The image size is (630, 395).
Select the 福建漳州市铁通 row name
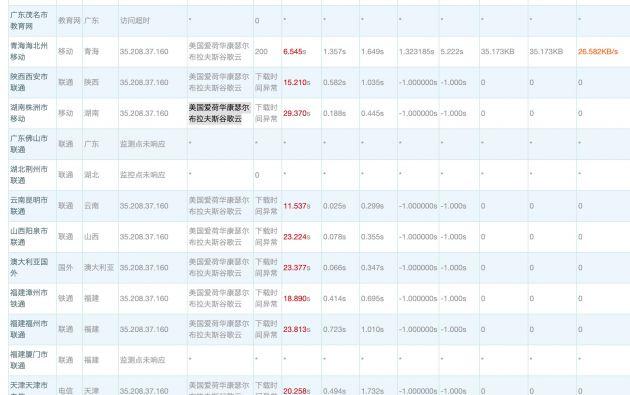29,298
